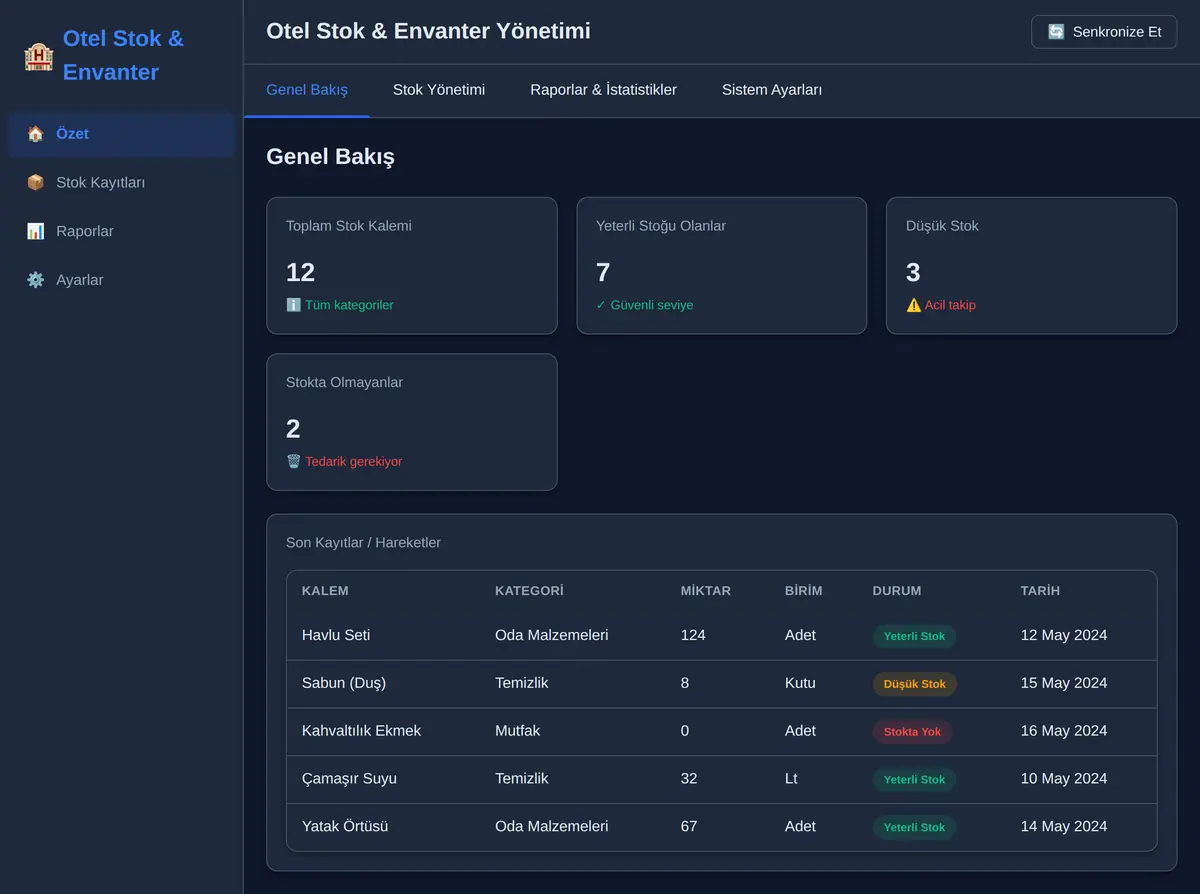
Task: Click the warning icon next to Acil takip
Action: tap(913, 305)
